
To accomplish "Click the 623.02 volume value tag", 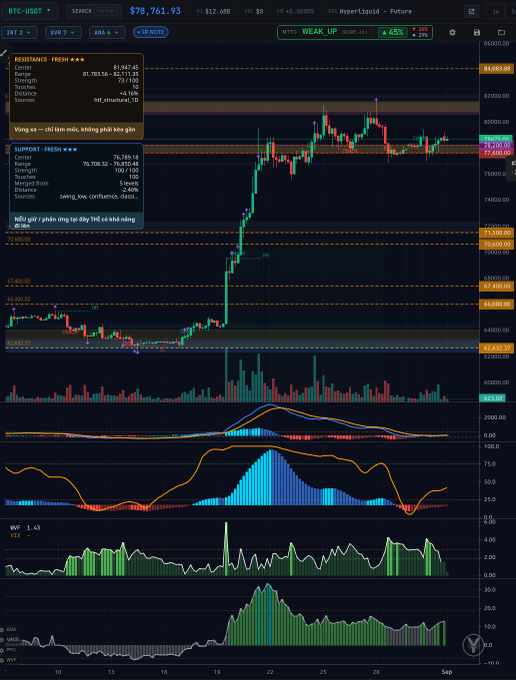I will [x=492, y=398].
